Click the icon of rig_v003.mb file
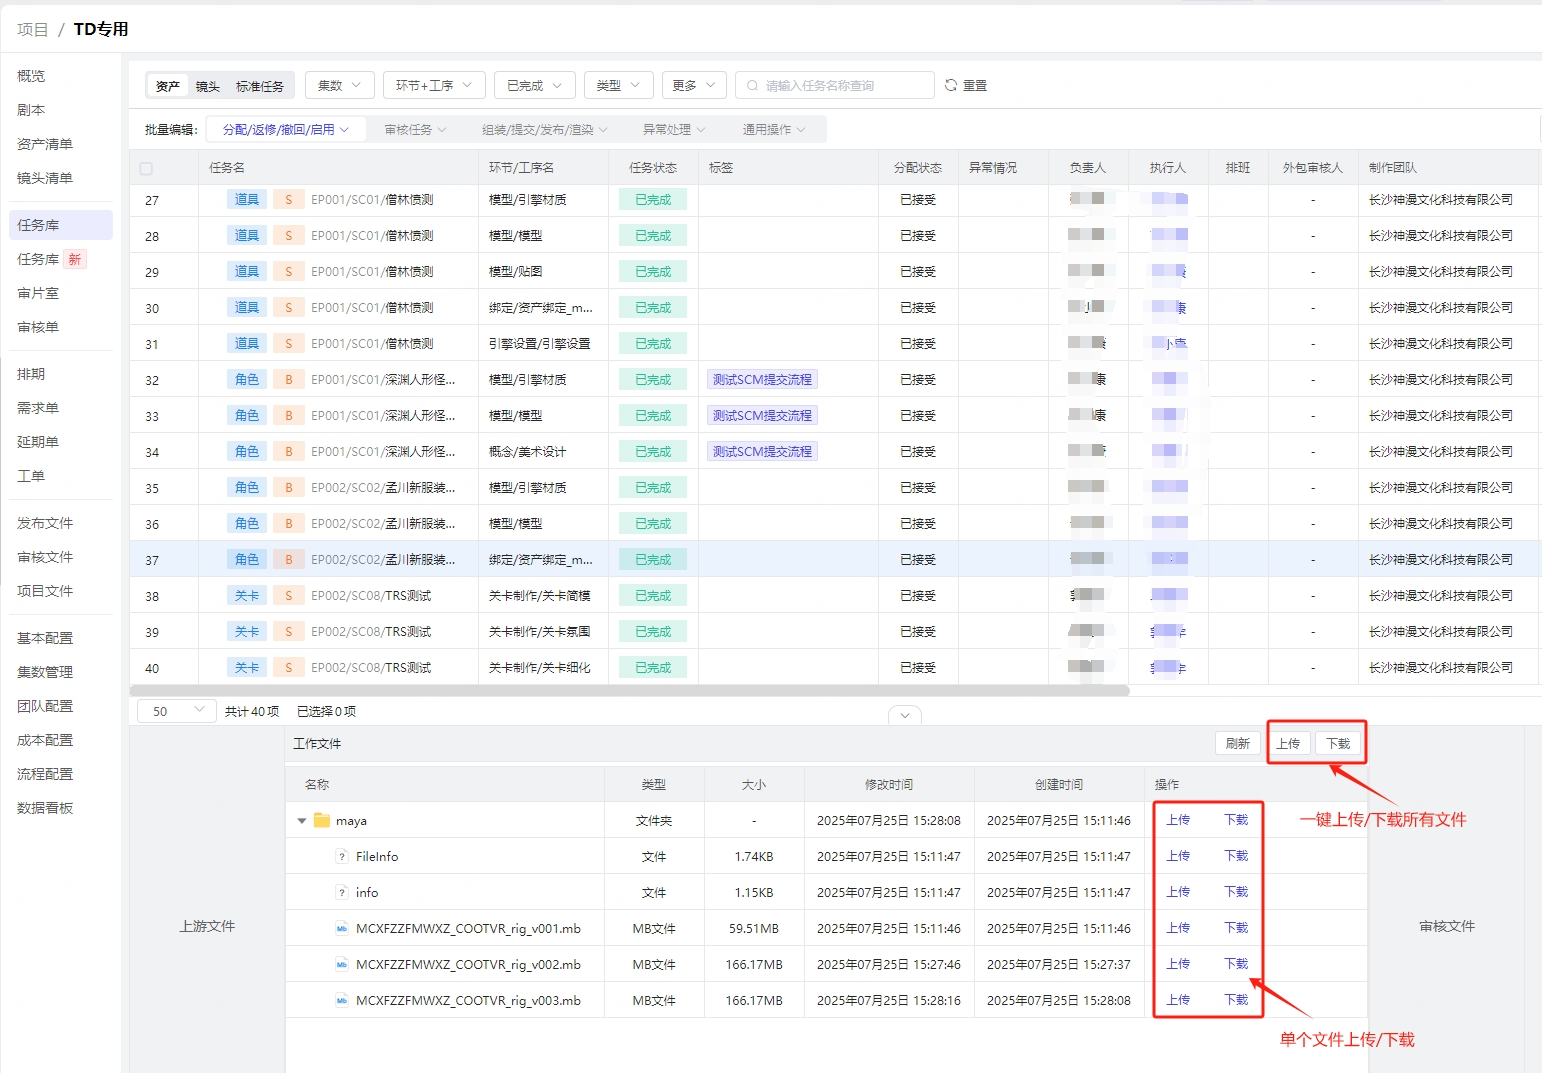The image size is (1542, 1073). [342, 1001]
